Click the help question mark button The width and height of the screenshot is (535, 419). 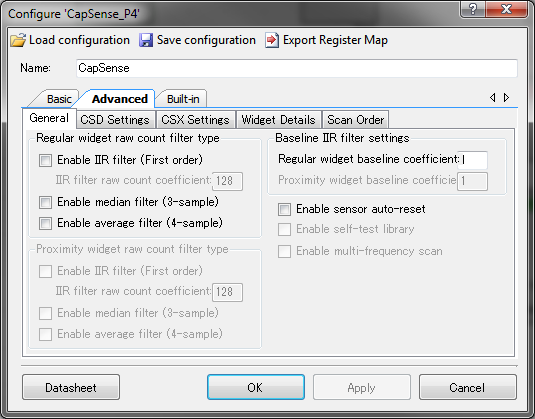(473, 9)
